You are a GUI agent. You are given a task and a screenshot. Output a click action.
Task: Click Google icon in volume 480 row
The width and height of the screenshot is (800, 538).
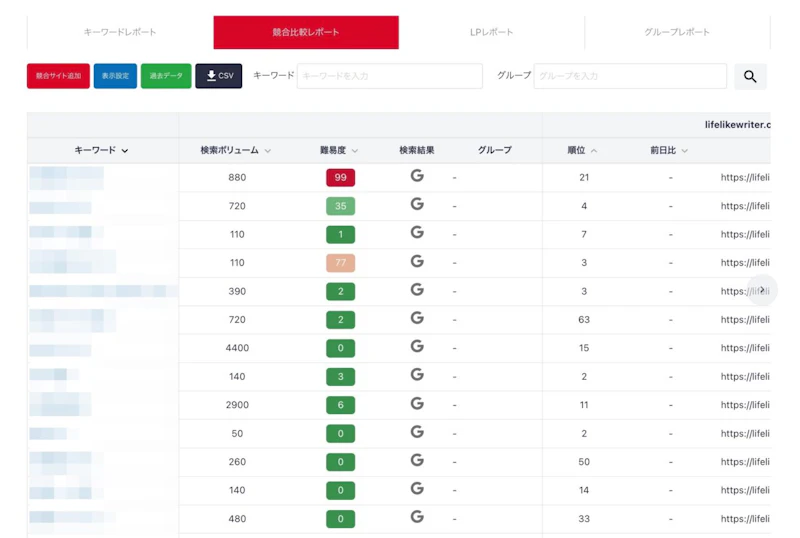click(x=417, y=517)
